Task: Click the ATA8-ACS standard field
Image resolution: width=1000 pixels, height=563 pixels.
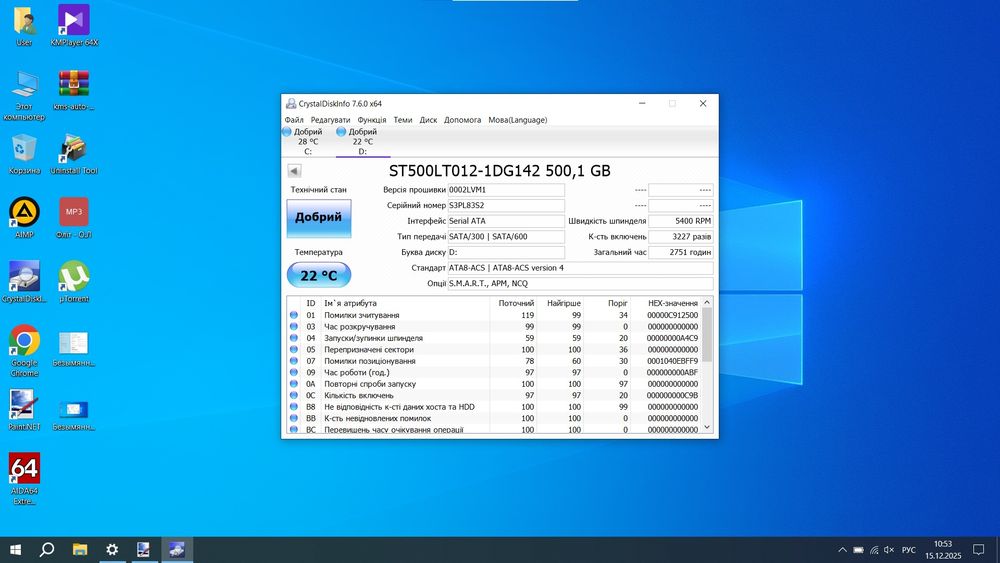Action: click(x=580, y=268)
